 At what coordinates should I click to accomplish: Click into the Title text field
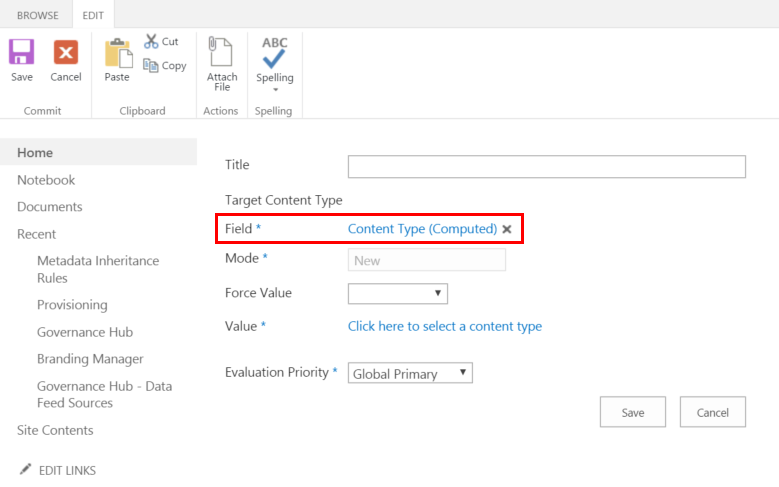546,166
